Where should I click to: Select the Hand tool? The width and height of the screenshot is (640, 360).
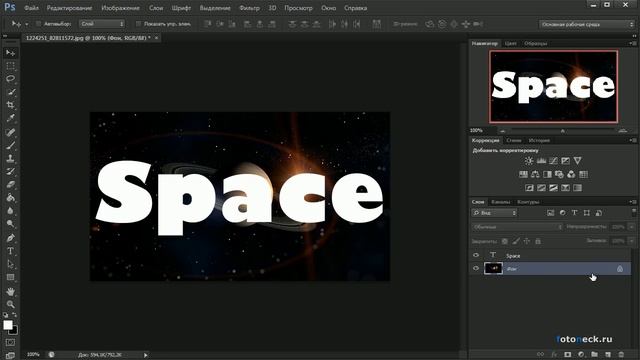pos(11,291)
